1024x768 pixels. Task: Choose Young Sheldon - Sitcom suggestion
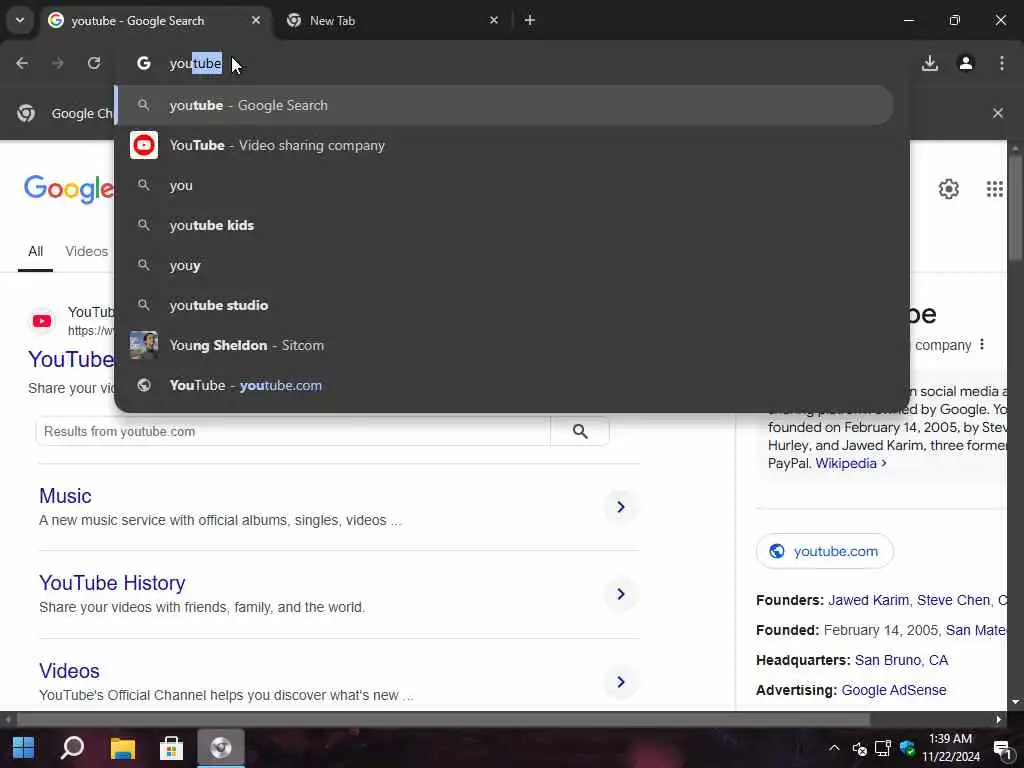coord(504,345)
